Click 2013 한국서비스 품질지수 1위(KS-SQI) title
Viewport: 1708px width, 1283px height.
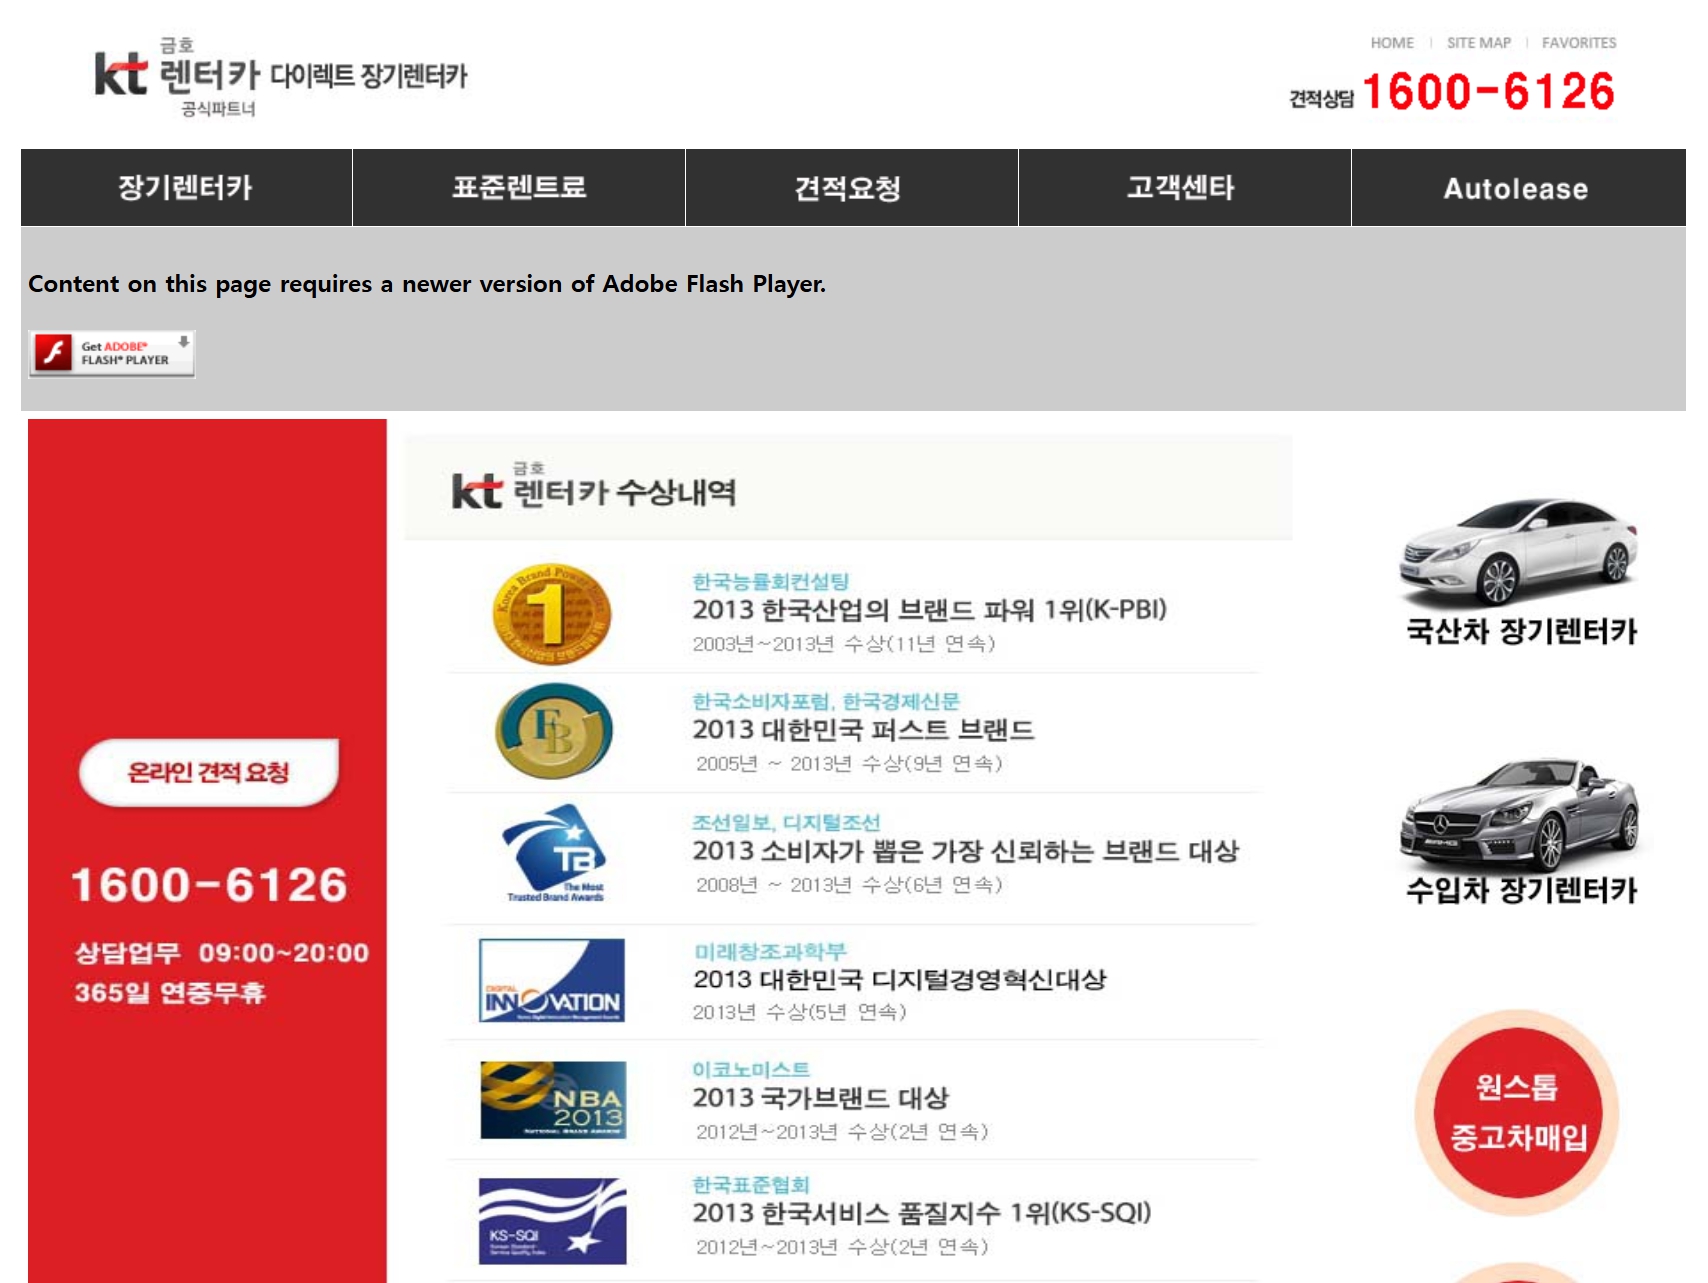tap(922, 1213)
